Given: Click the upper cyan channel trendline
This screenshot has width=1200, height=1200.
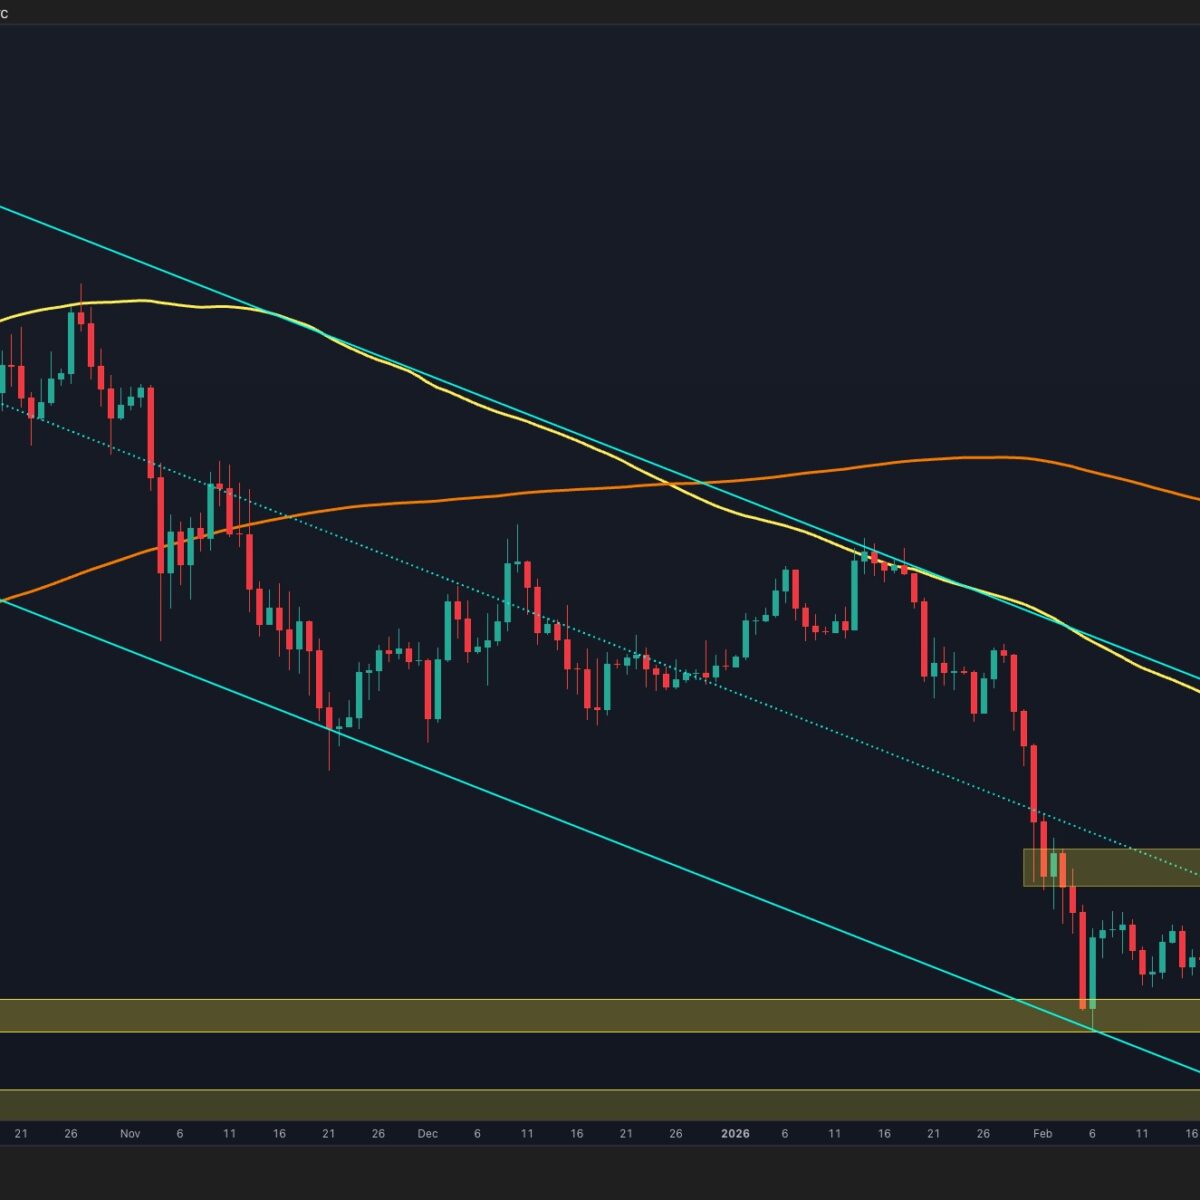Looking at the screenshot, I should pos(200,284).
